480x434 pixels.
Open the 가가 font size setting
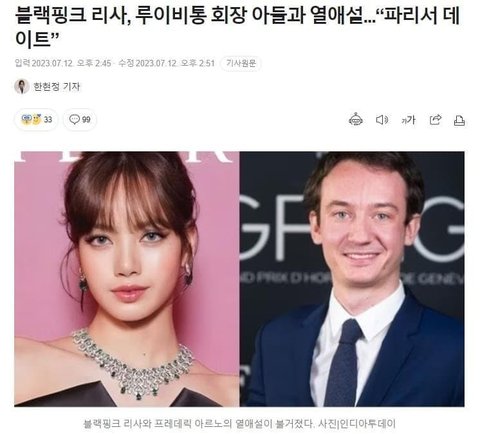click(x=408, y=120)
